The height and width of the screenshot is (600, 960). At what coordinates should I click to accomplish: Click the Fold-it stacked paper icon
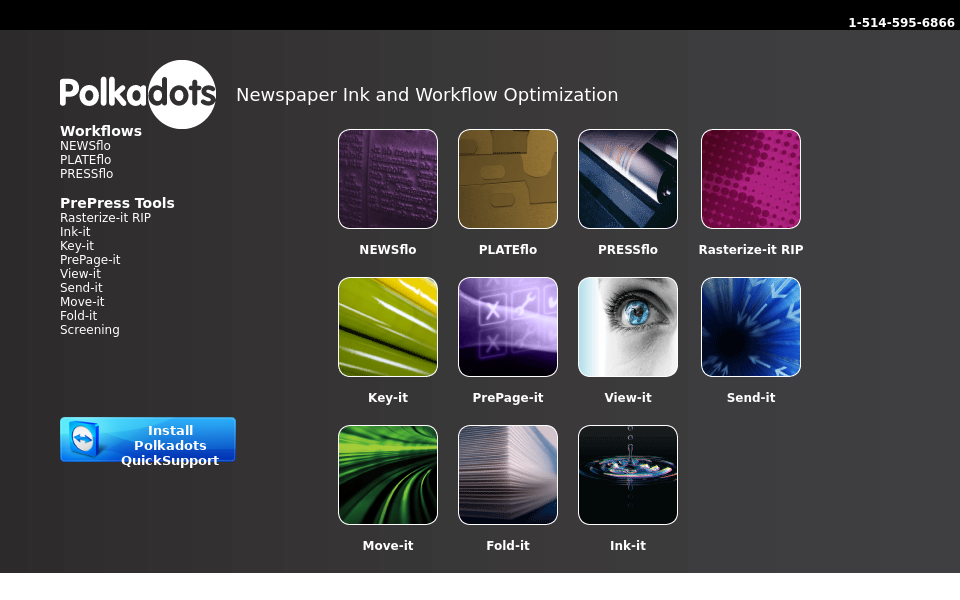point(508,475)
